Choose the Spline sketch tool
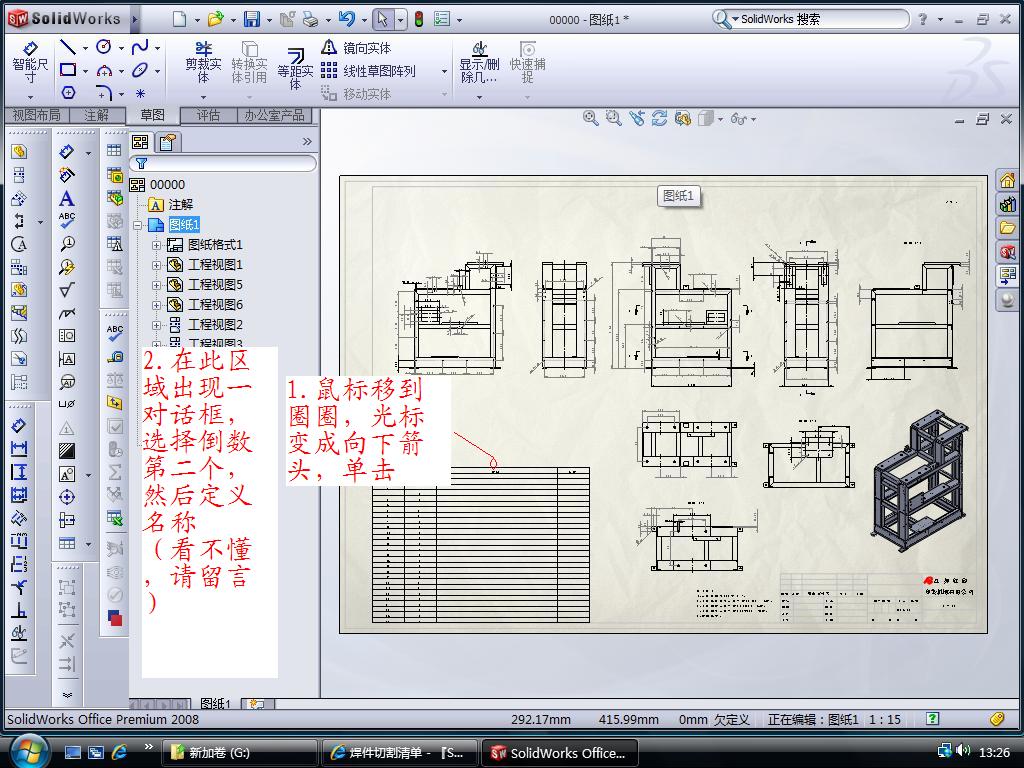This screenshot has width=1024, height=768. tap(140, 47)
